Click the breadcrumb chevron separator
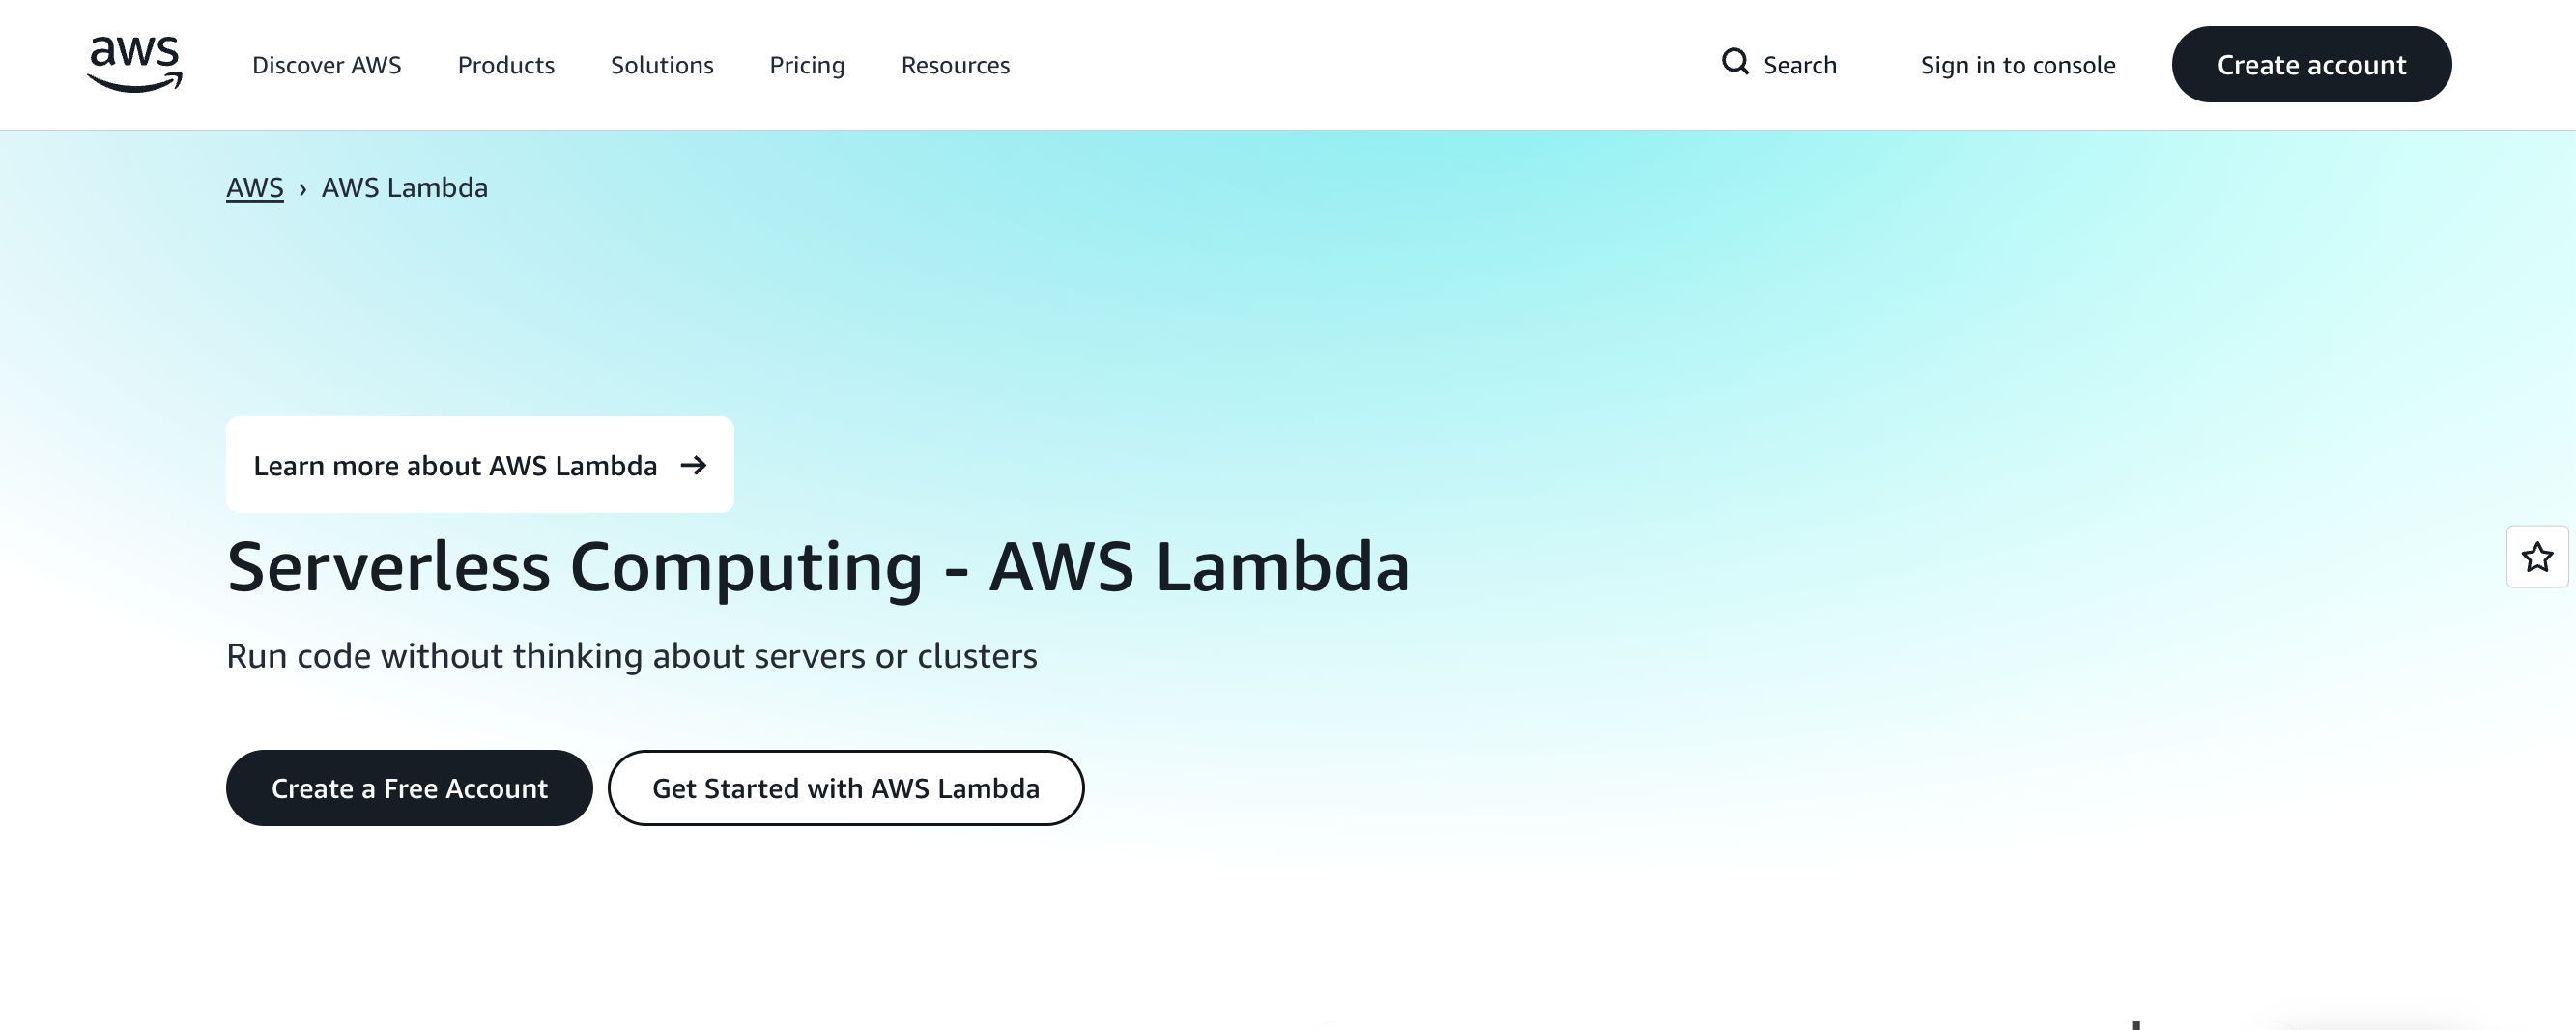Viewport: 2576px width, 1030px height. [302, 189]
